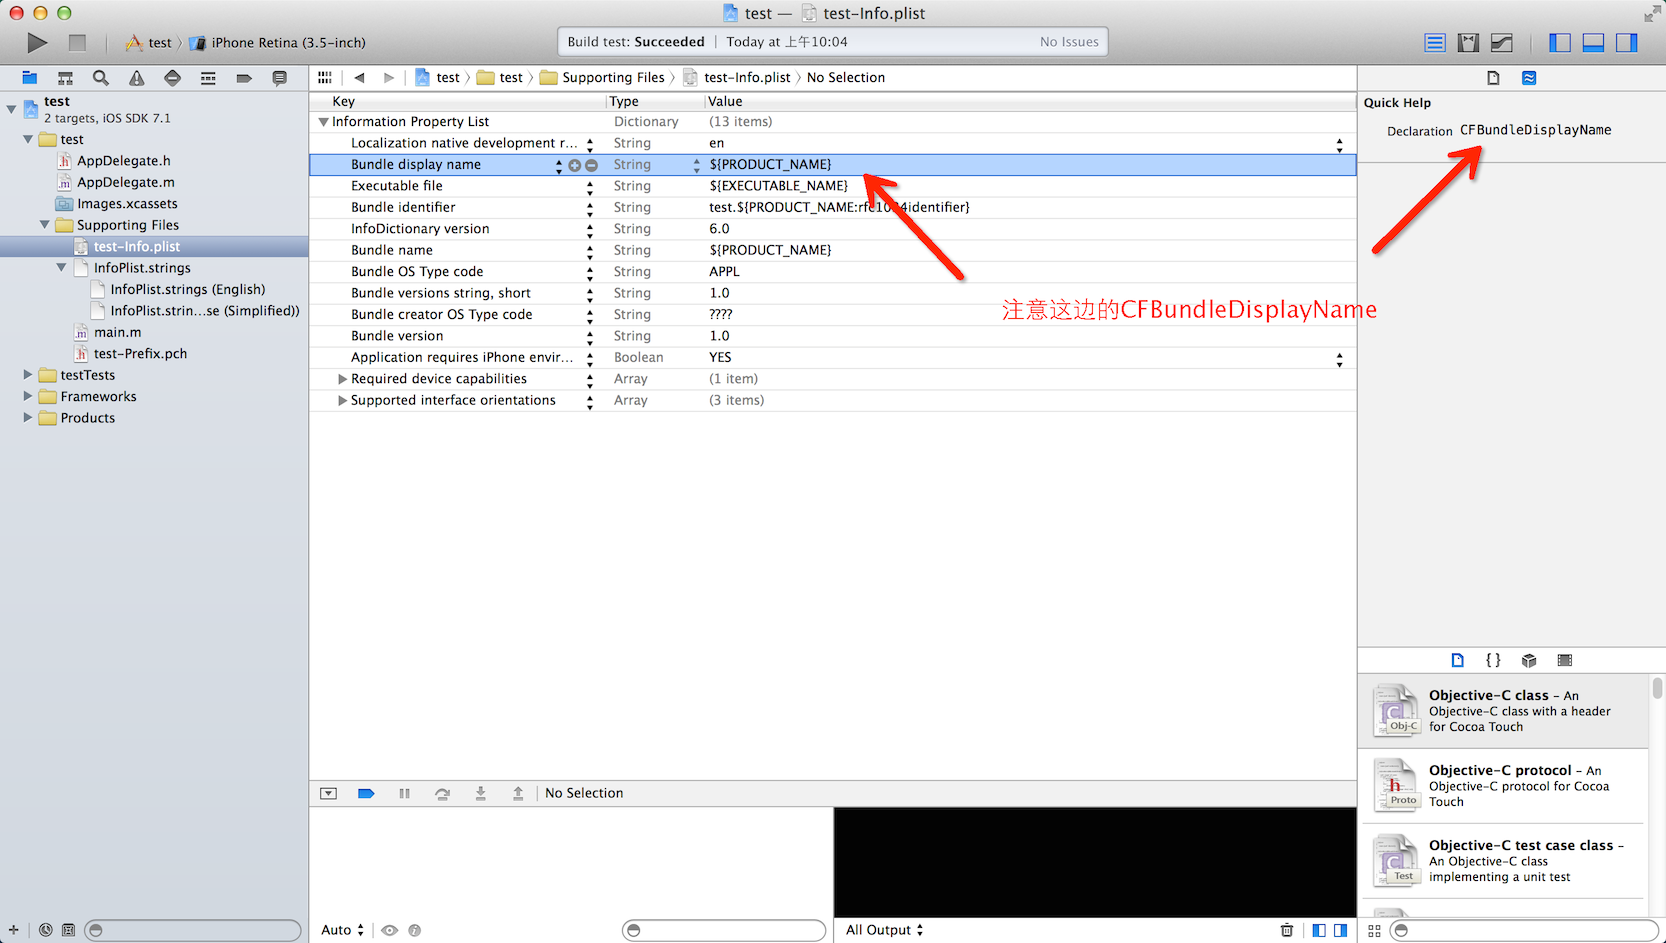Click test-Info.plist in the jump bar
The width and height of the screenshot is (1666, 943).
(x=746, y=77)
